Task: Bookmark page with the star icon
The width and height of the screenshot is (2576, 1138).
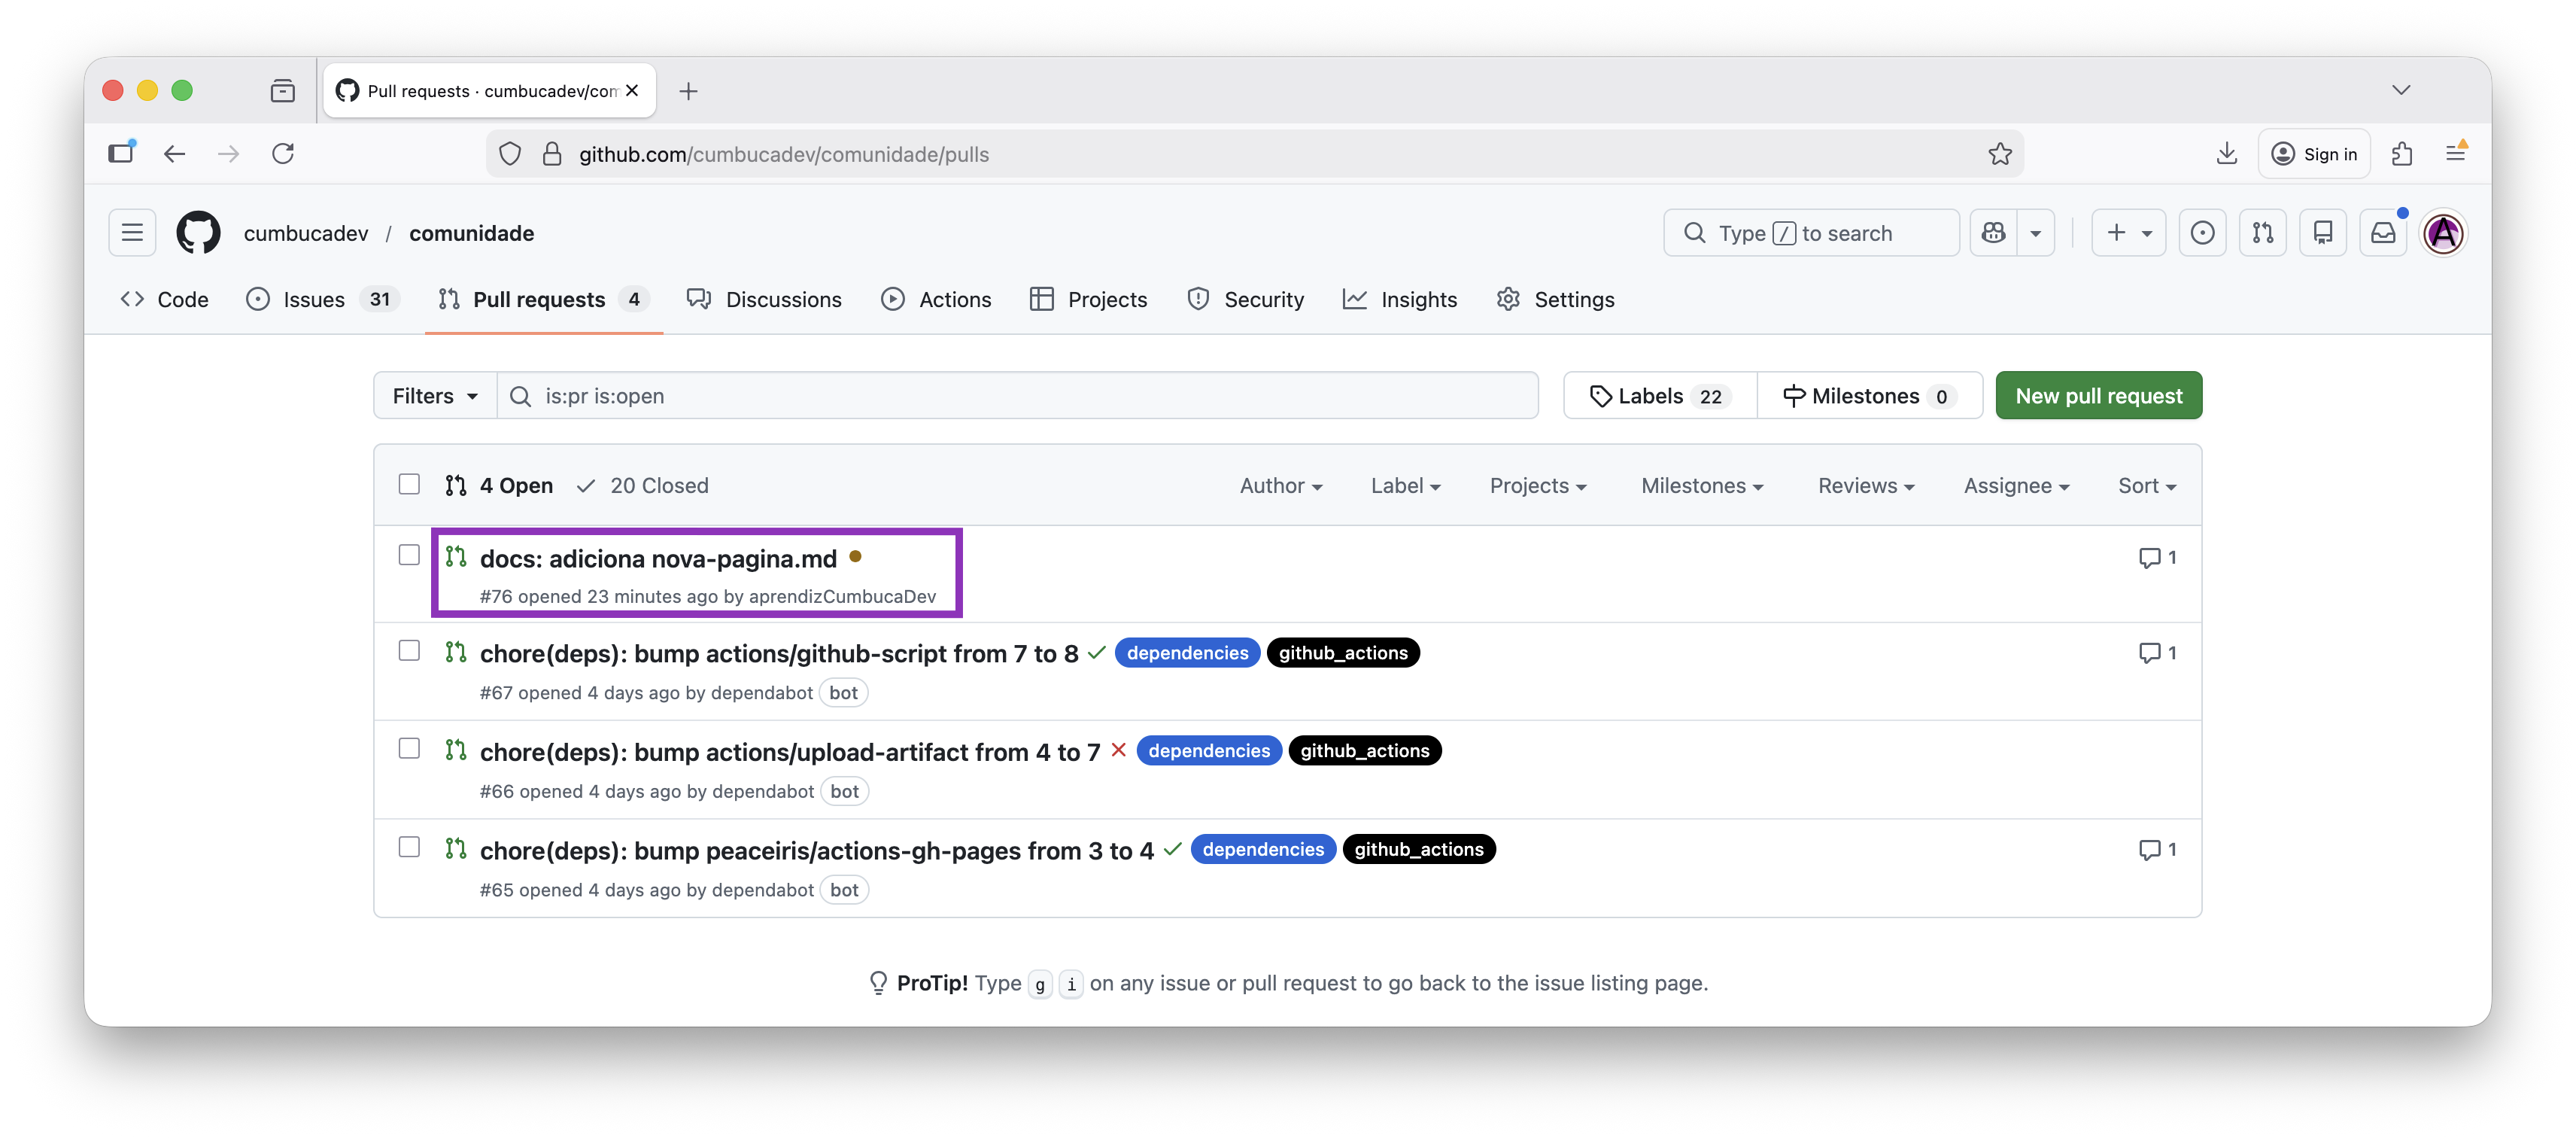Action: click(x=2000, y=154)
